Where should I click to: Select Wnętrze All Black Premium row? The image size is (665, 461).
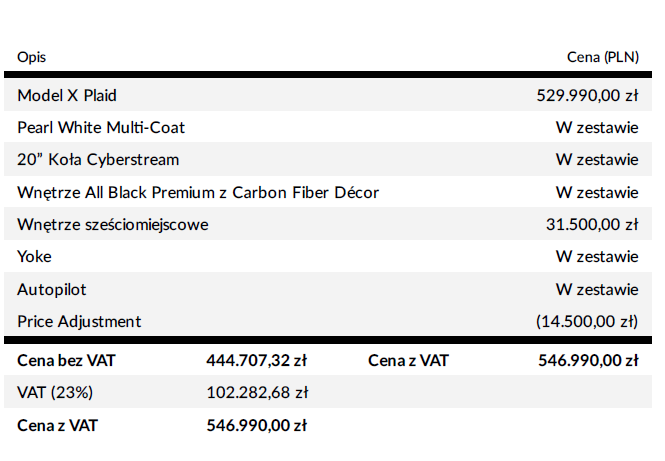point(197,192)
